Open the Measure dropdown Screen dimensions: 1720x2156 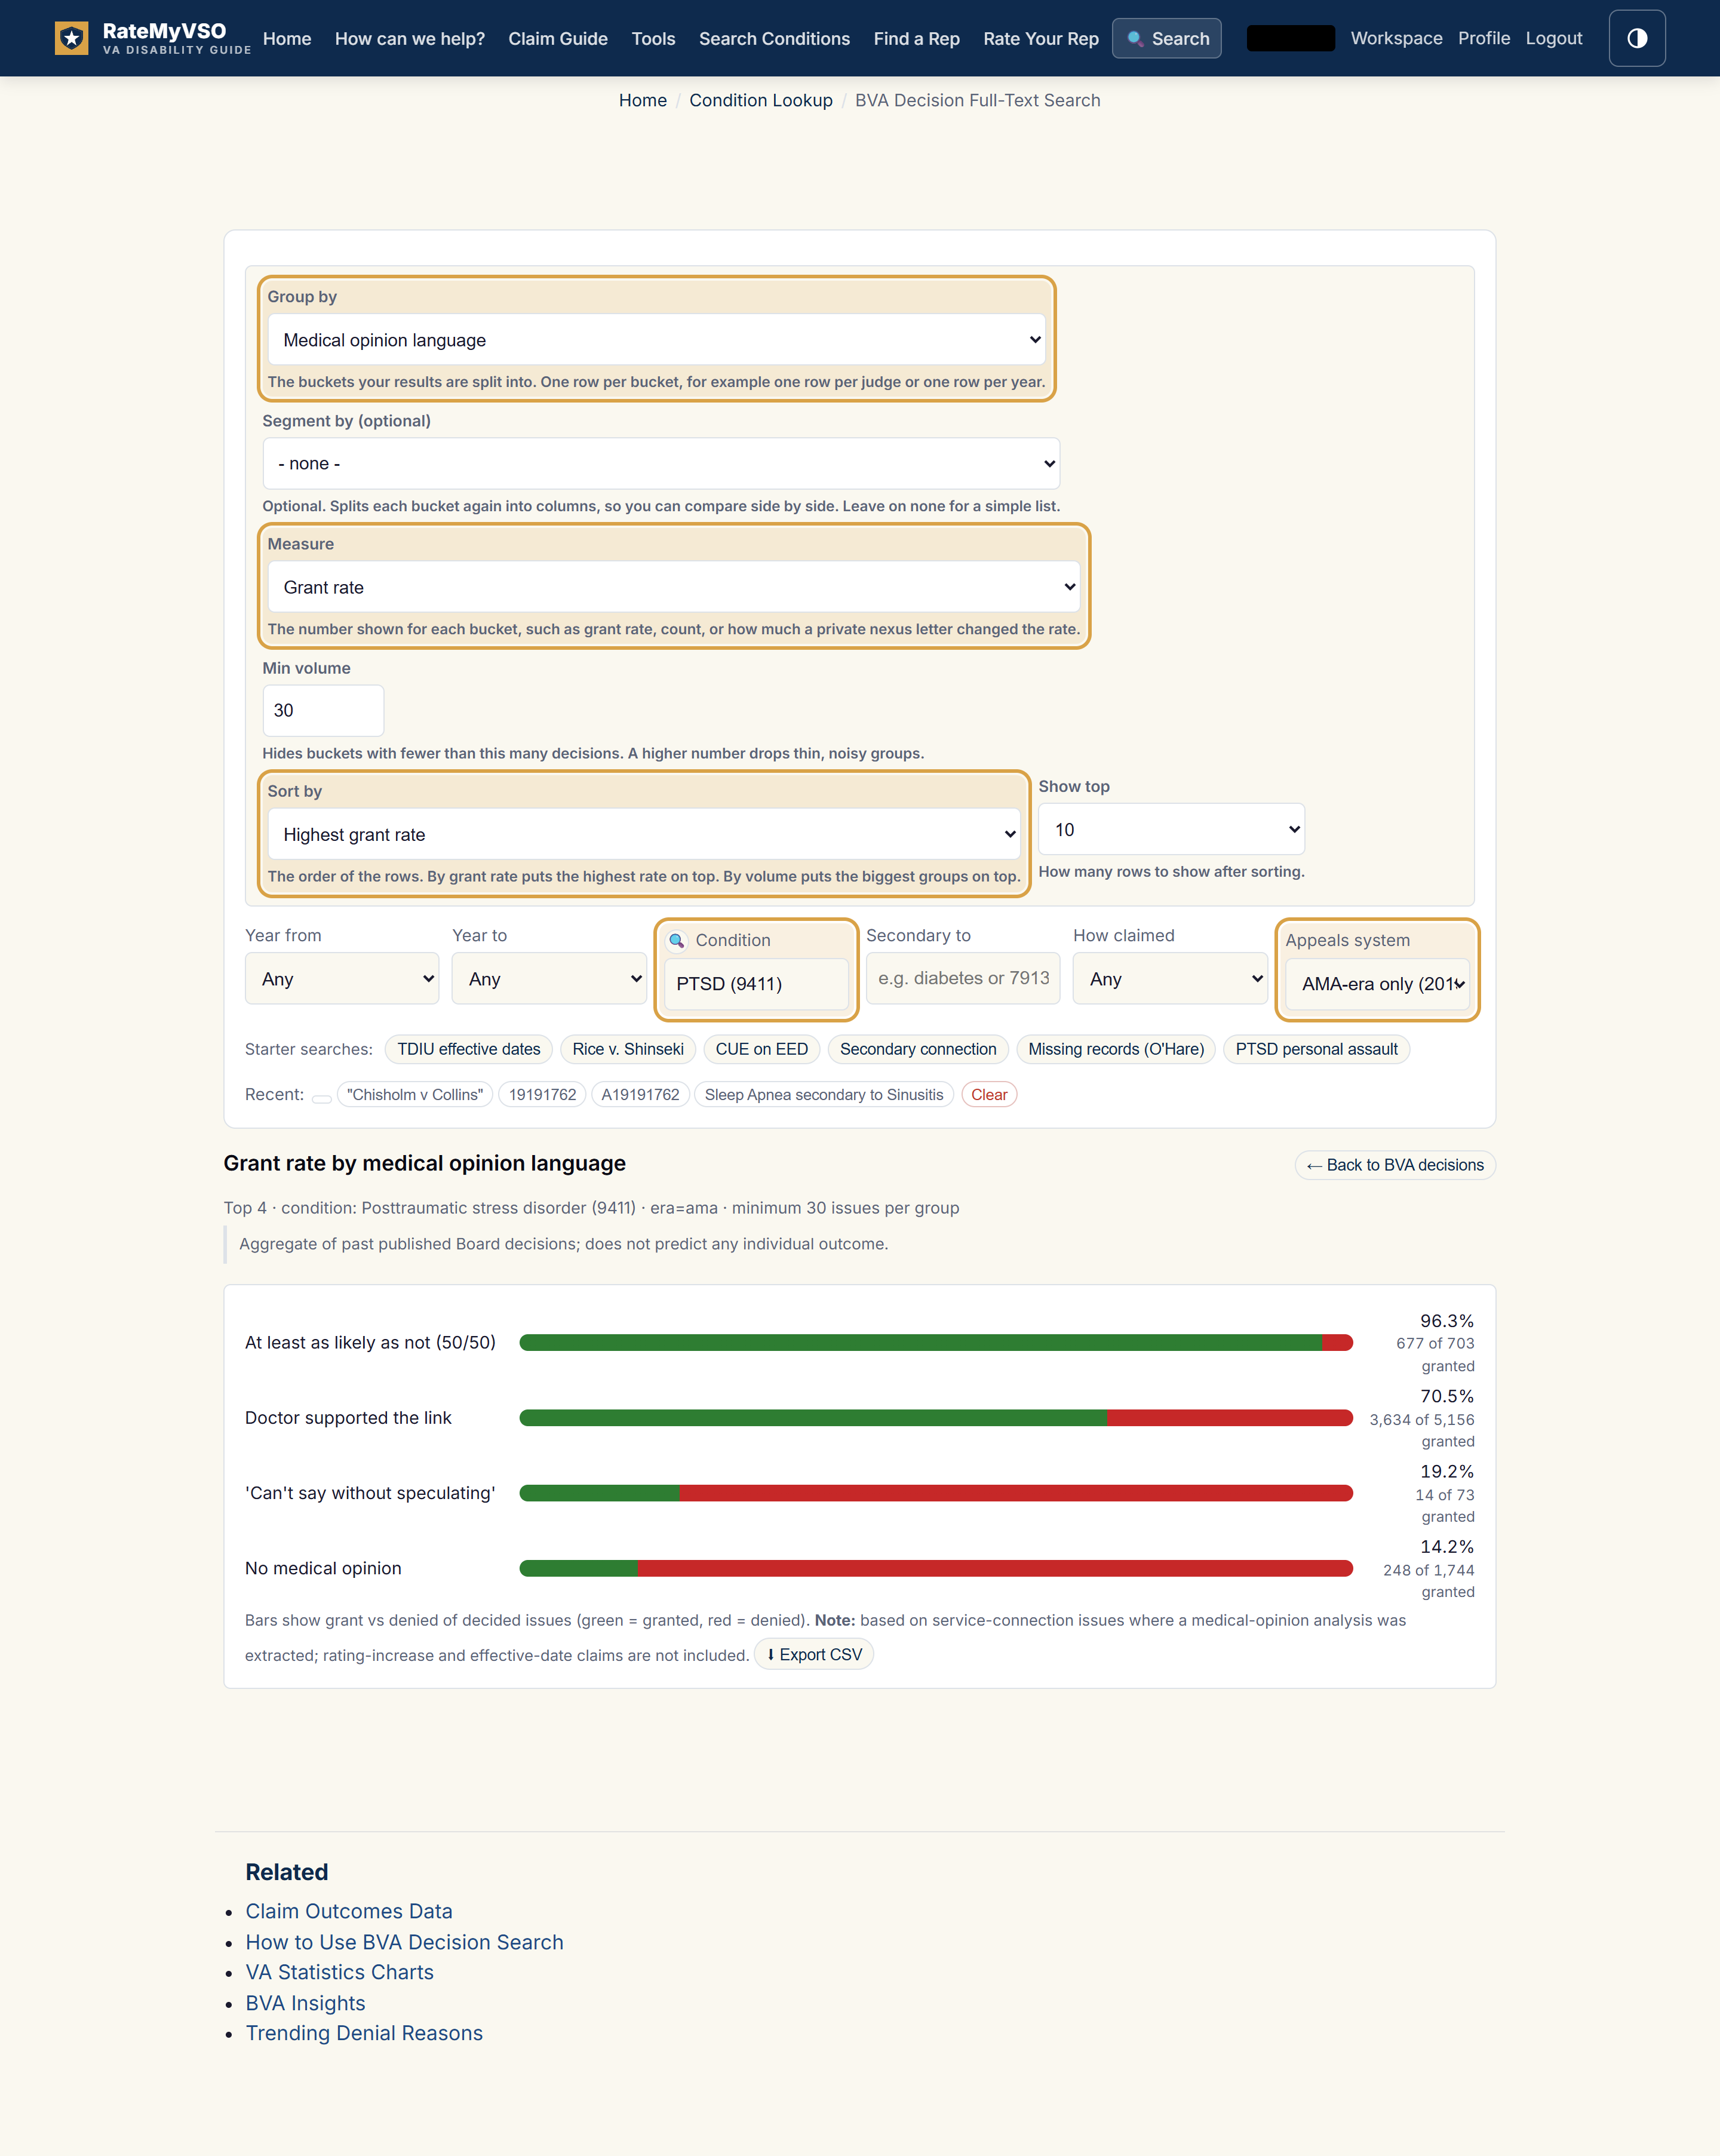pyautogui.click(x=674, y=587)
